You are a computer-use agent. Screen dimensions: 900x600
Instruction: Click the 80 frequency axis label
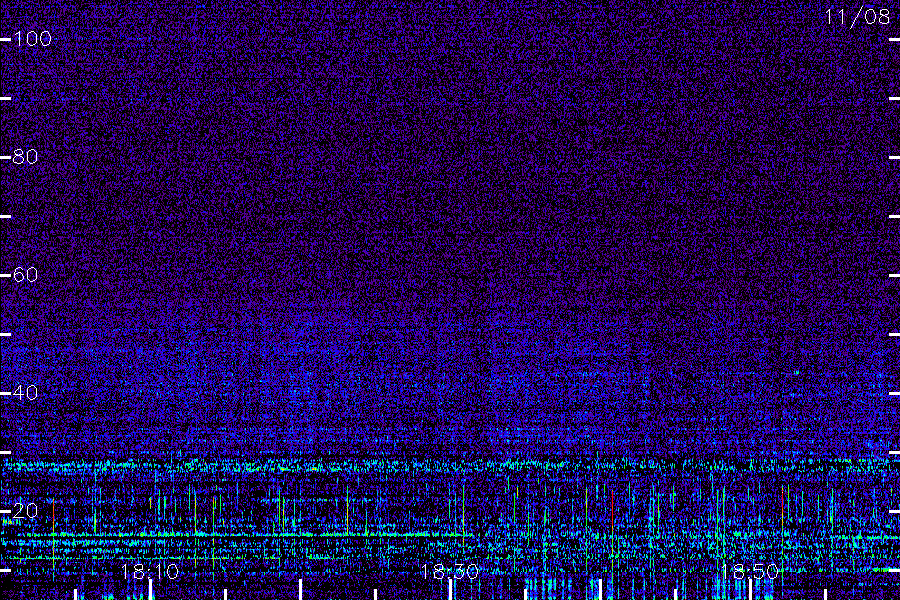[25, 157]
